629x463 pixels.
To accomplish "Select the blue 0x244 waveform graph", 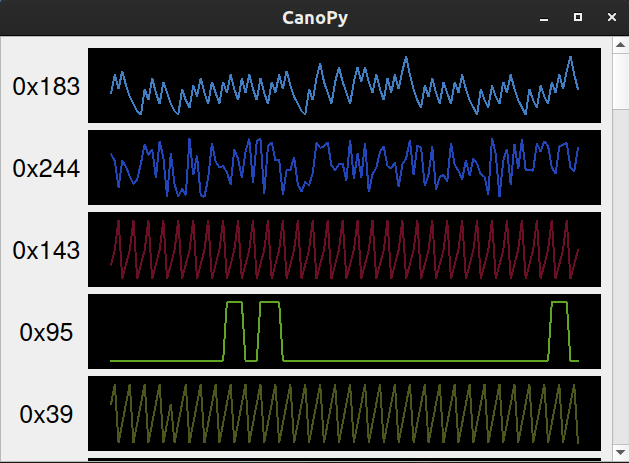I will click(344, 167).
